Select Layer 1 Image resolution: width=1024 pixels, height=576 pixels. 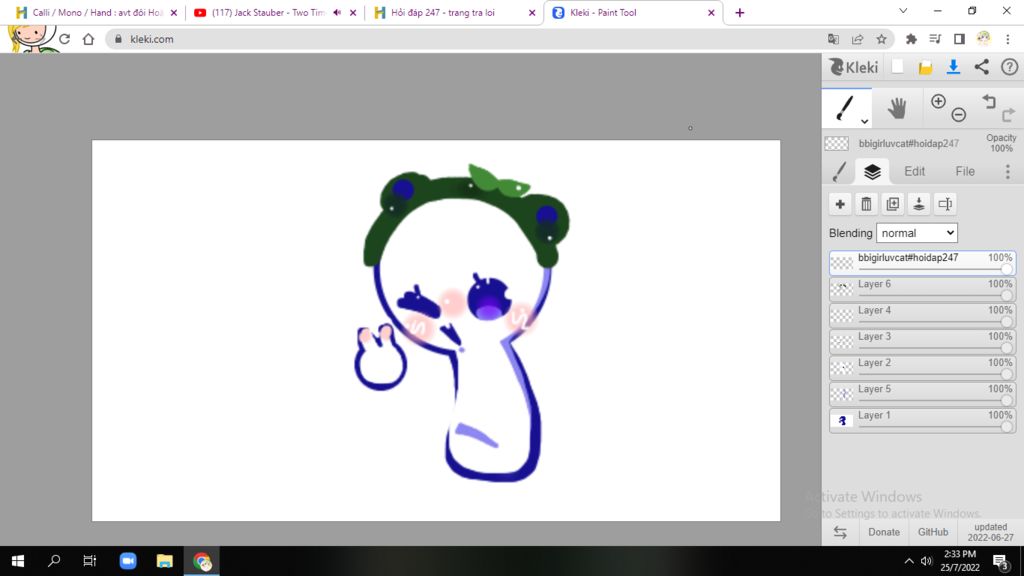pyautogui.click(x=922, y=419)
